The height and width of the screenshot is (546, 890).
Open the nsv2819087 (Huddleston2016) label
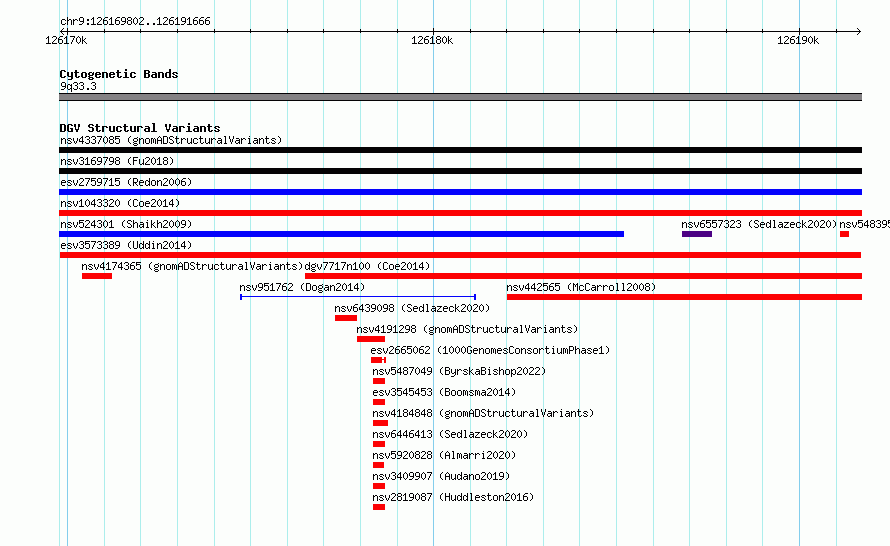coord(453,497)
